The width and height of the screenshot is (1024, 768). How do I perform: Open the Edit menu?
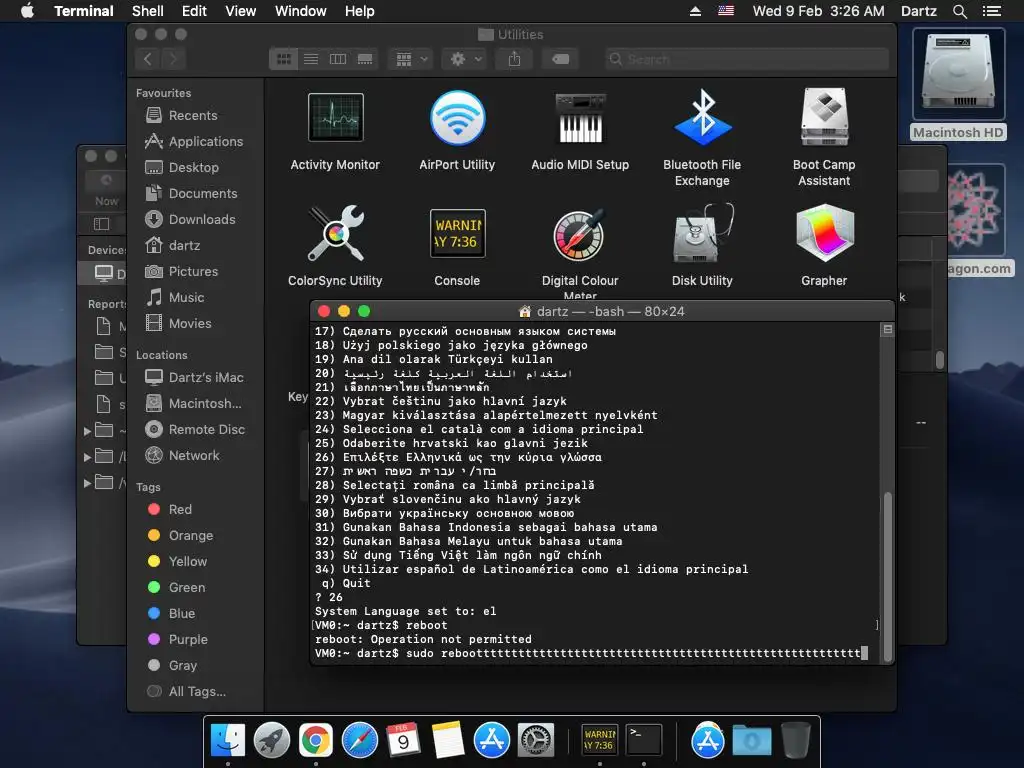tap(194, 11)
